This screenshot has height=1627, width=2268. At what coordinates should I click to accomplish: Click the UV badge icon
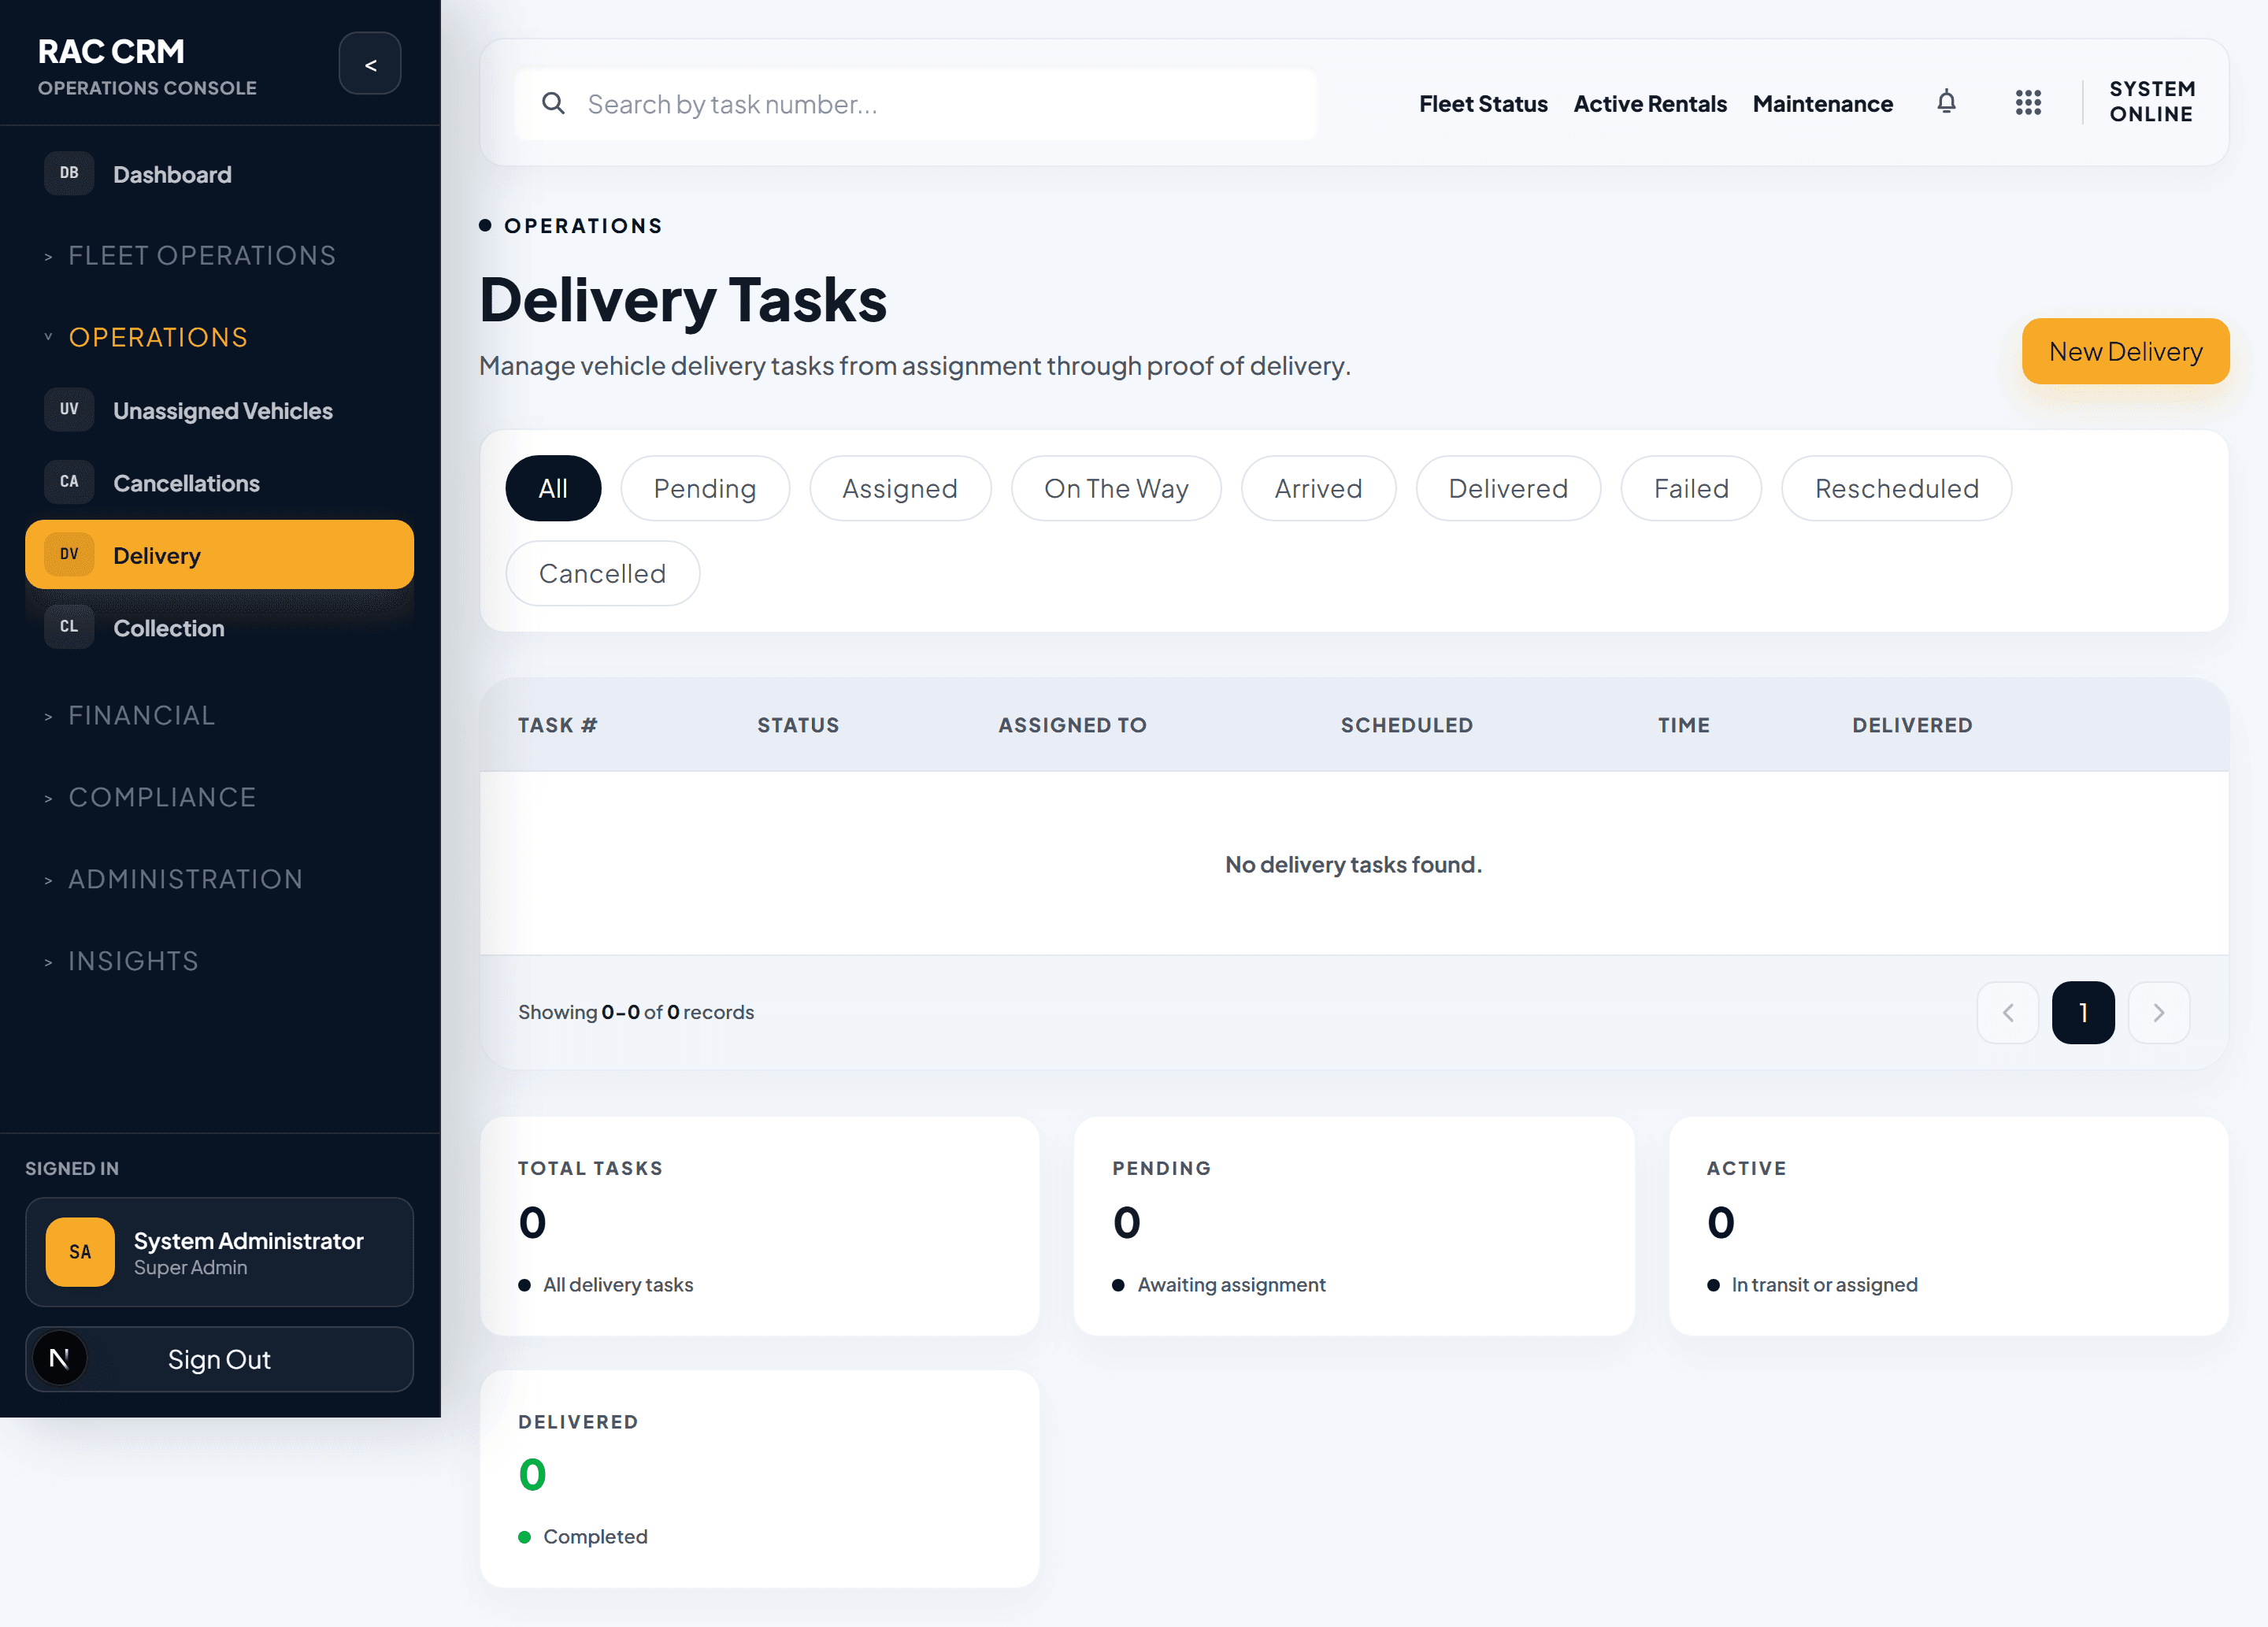(69, 410)
